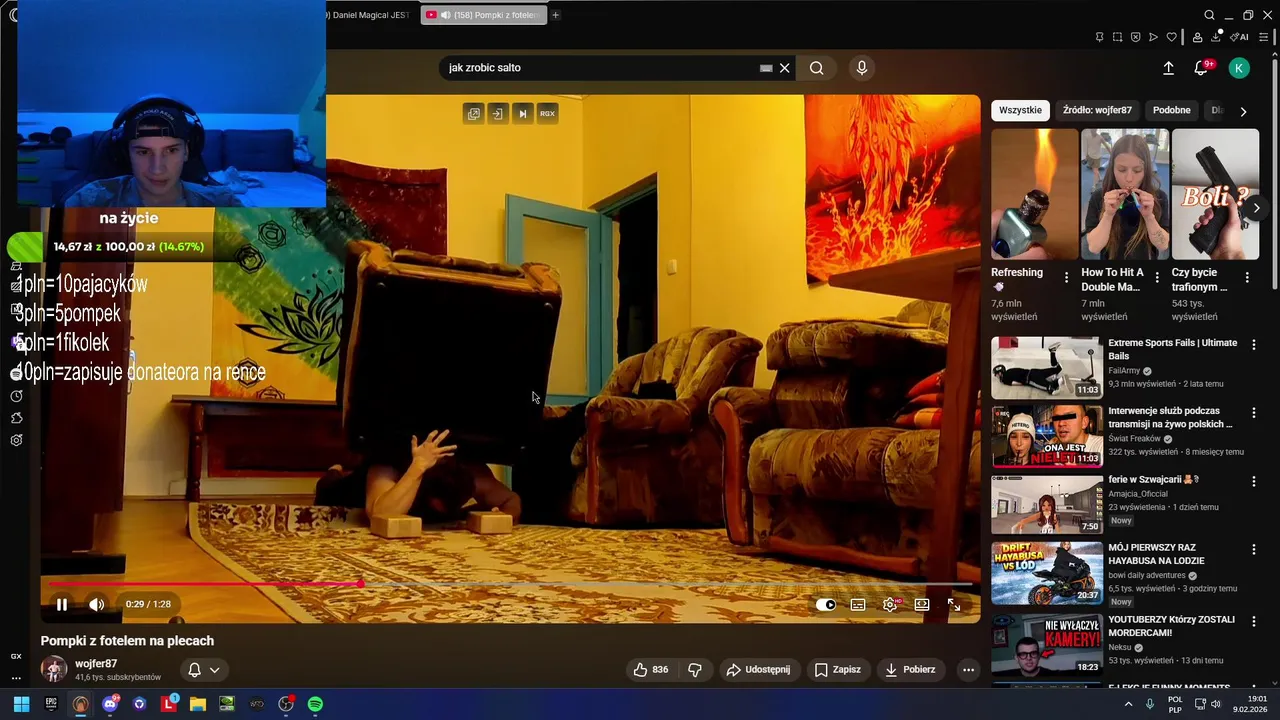This screenshot has width=1280, height=720.
Task: Open 'MÓJ PIERWSZY RAZ HAYABUSA' video title
Action: click(1156, 554)
